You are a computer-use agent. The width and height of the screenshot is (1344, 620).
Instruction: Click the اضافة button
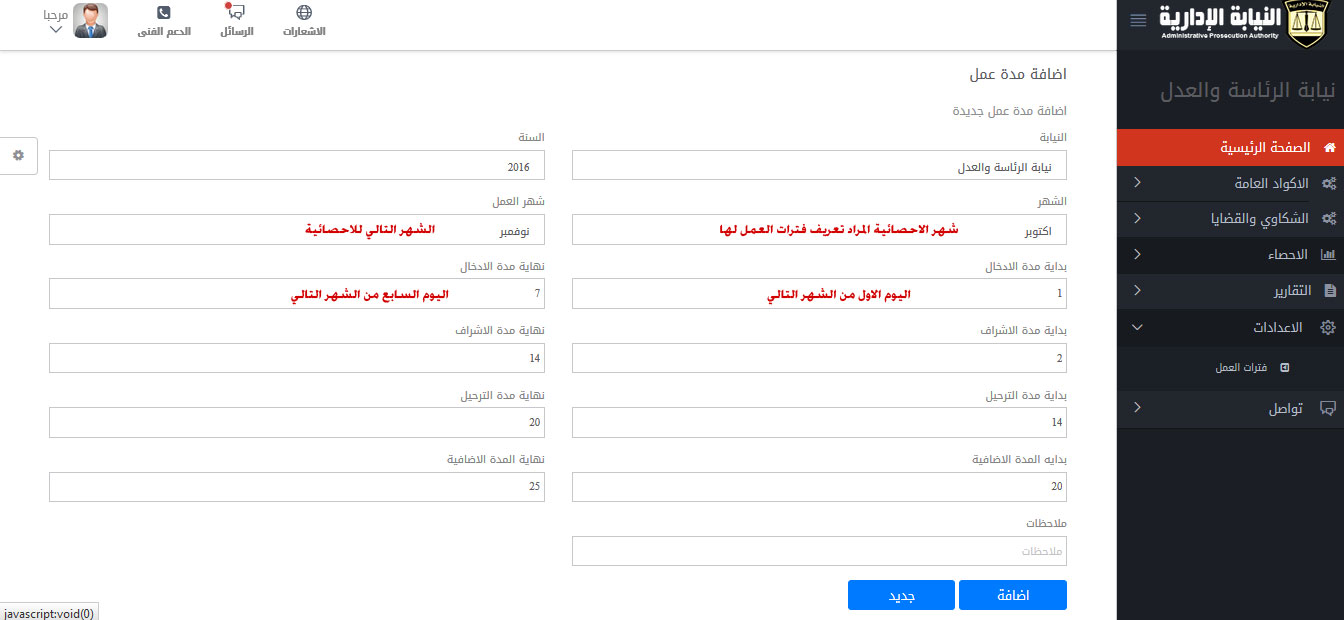[1012, 595]
